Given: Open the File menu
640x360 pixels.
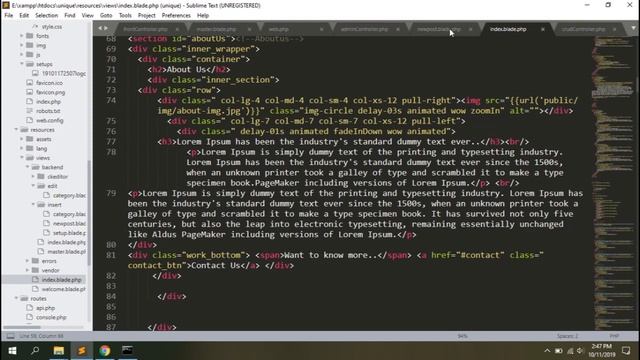Looking at the screenshot, I should (9, 16).
